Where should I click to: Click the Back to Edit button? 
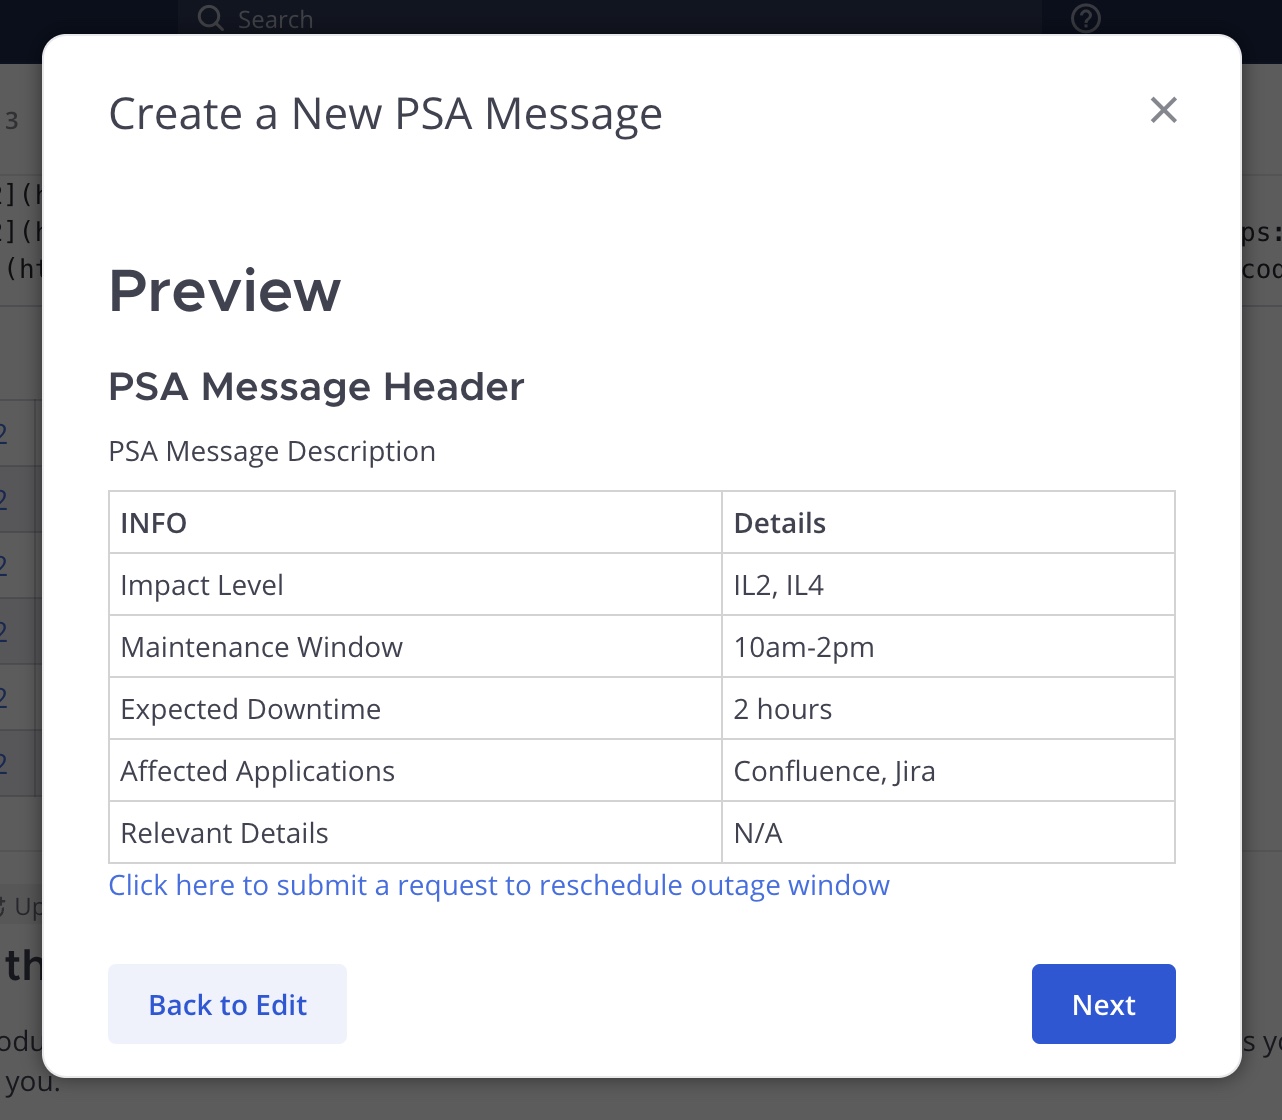tap(227, 1004)
